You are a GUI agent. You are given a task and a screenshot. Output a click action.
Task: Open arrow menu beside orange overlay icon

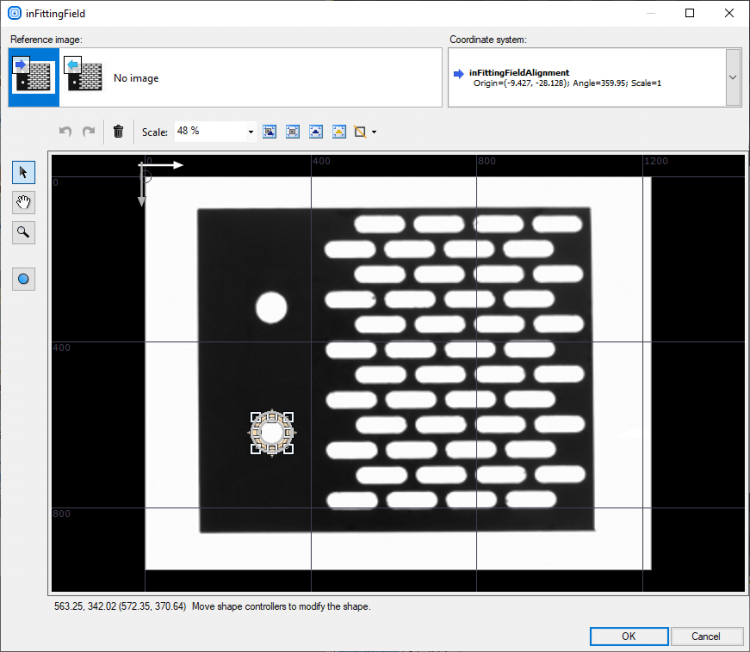[x=374, y=131]
